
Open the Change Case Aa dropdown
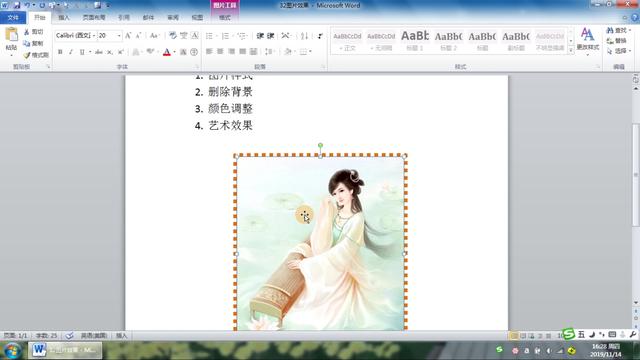click(x=154, y=36)
